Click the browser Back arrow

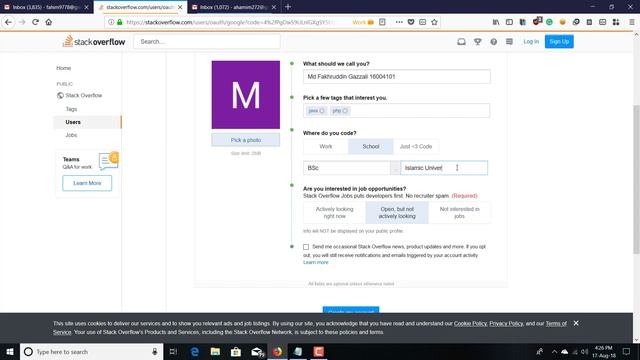tap(9, 22)
